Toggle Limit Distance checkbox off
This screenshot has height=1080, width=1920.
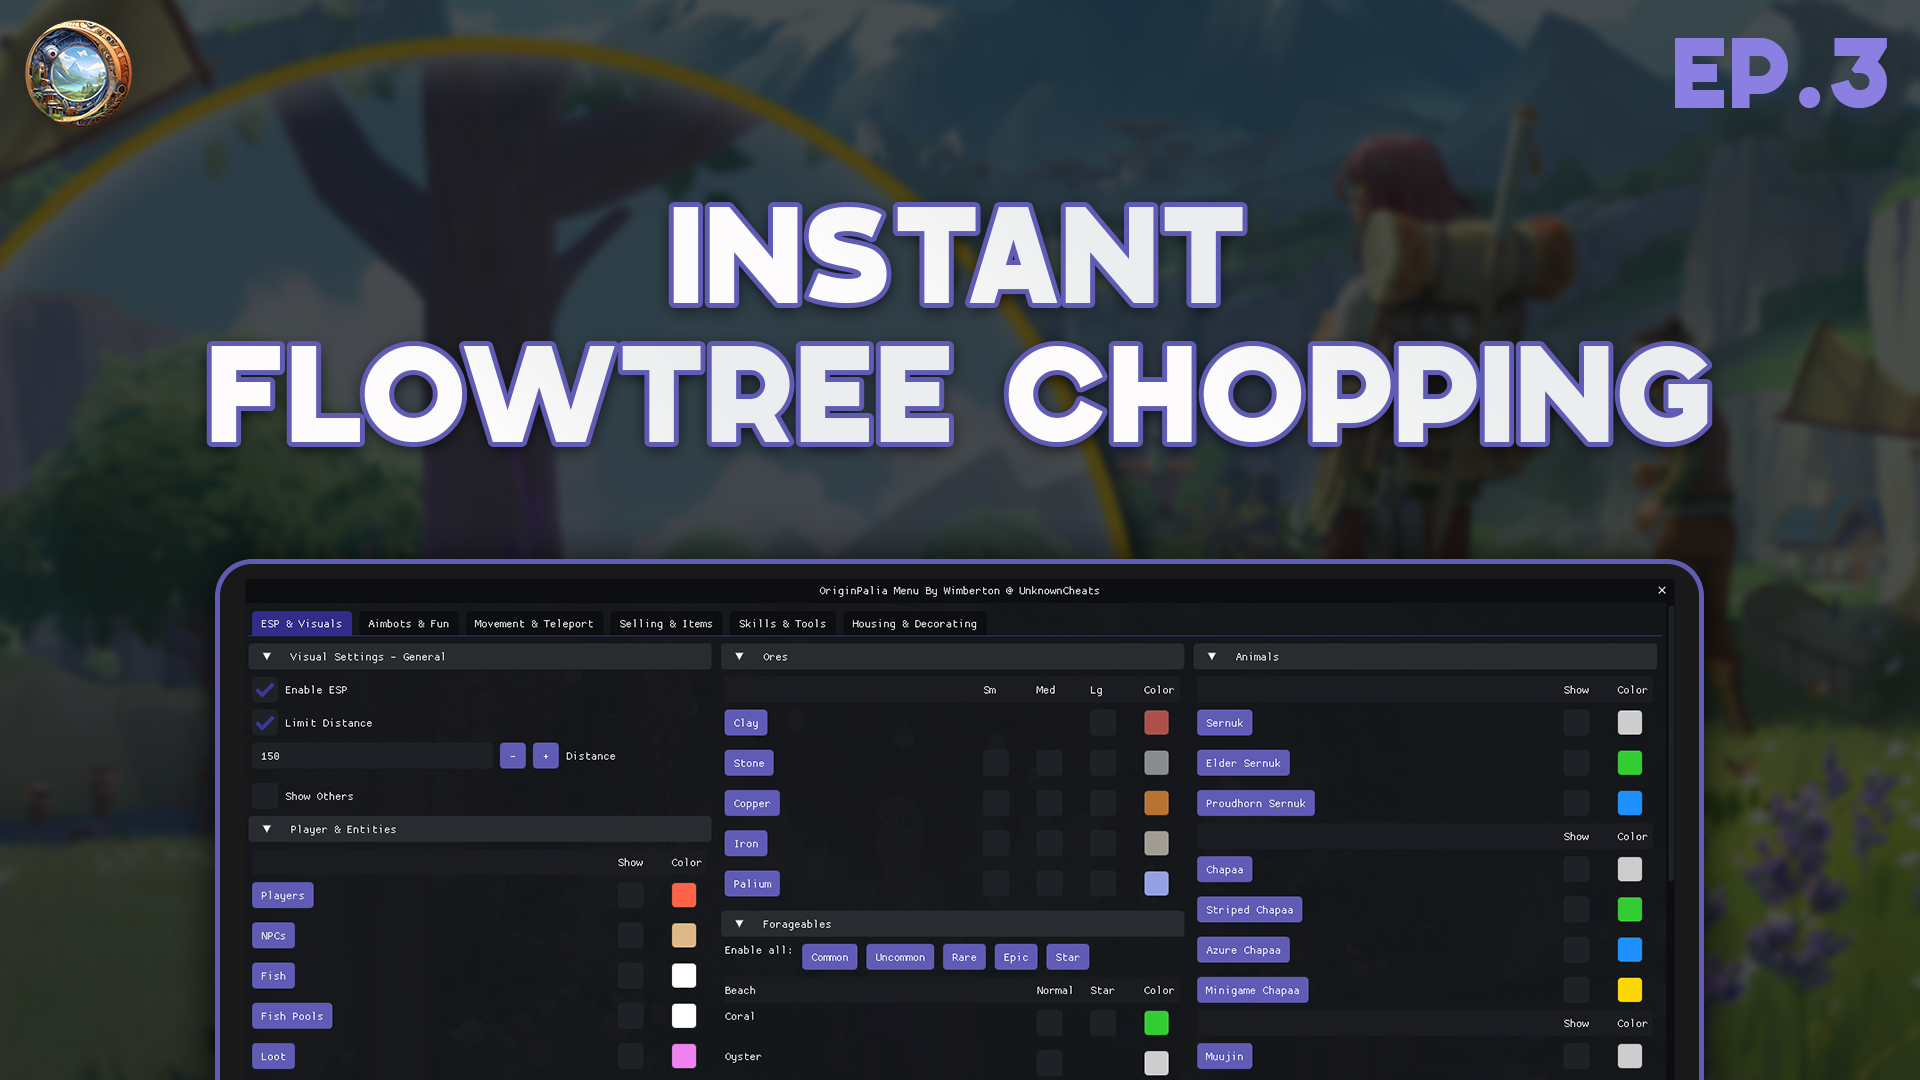click(265, 721)
